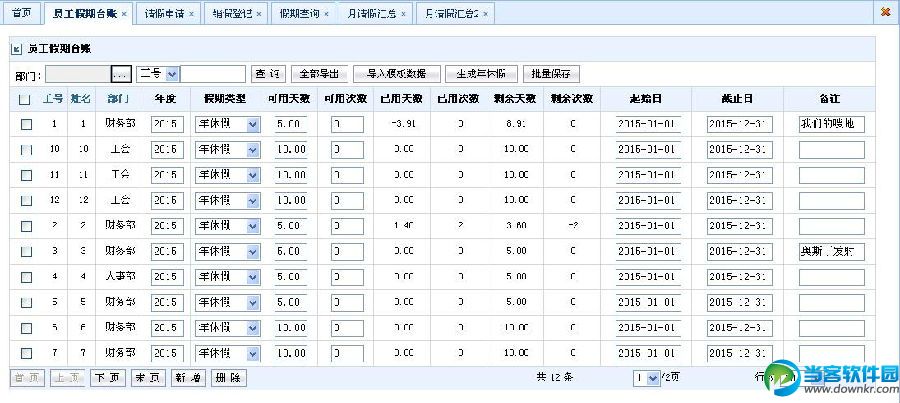Open the 年休假 leave type dropdown for employee 10
900x403 pixels.
click(x=253, y=150)
